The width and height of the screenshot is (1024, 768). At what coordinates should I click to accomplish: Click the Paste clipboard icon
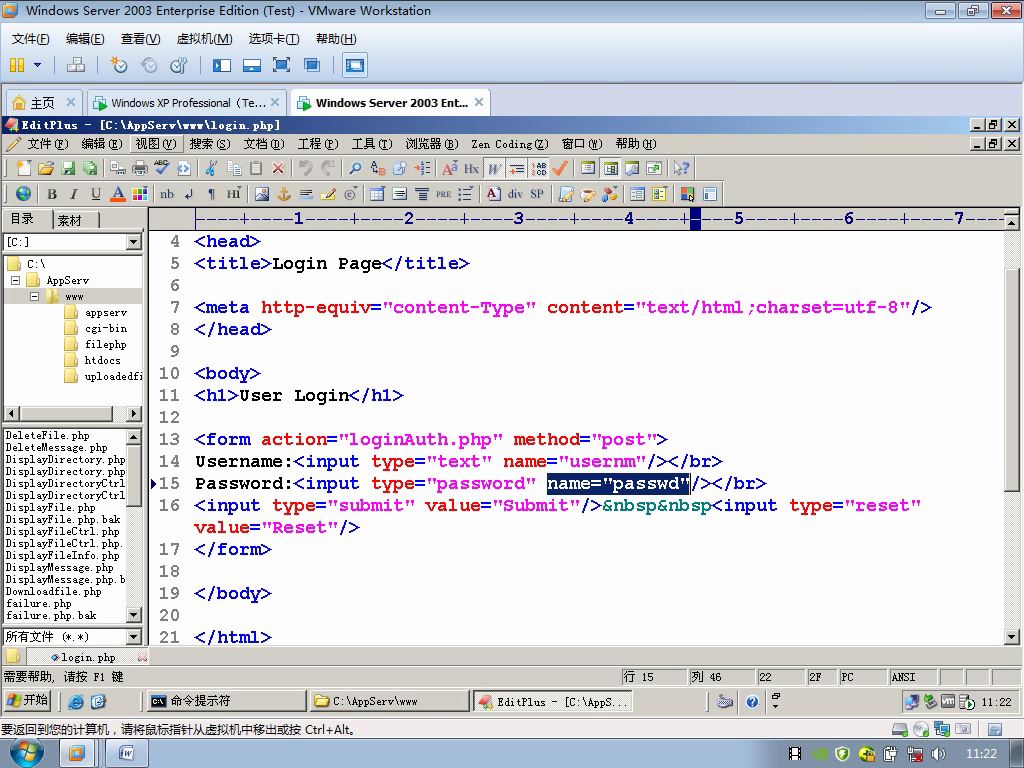[x=256, y=168]
